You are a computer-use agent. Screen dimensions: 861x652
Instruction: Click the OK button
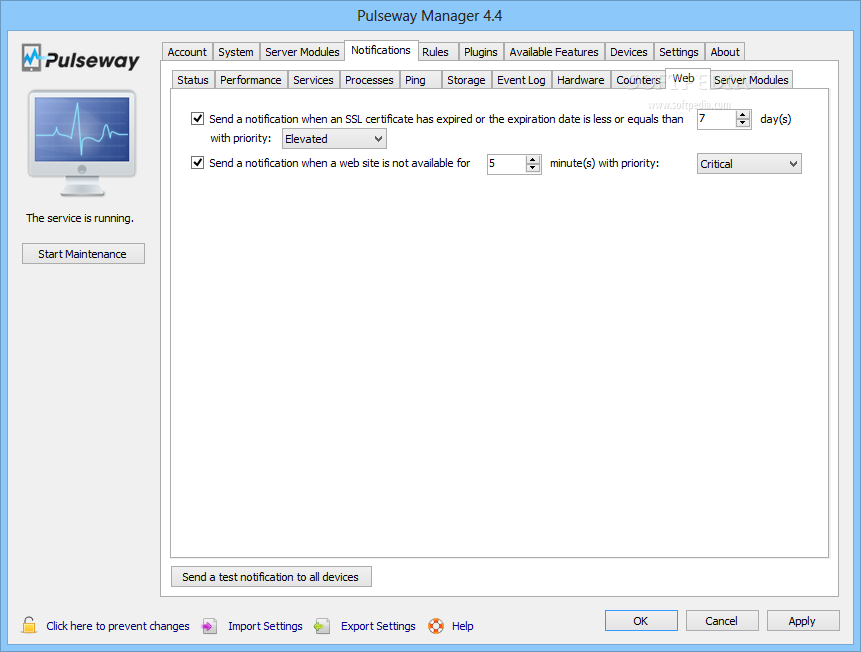tap(641, 621)
